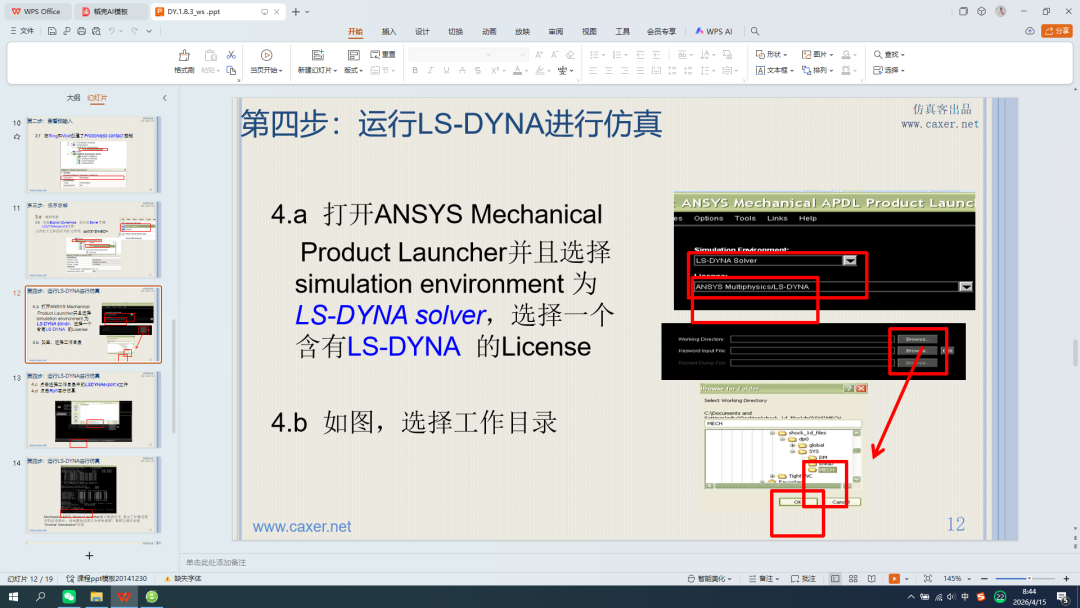Open File Explorer from the taskbar
This screenshot has height=608, width=1080.
click(x=96, y=597)
